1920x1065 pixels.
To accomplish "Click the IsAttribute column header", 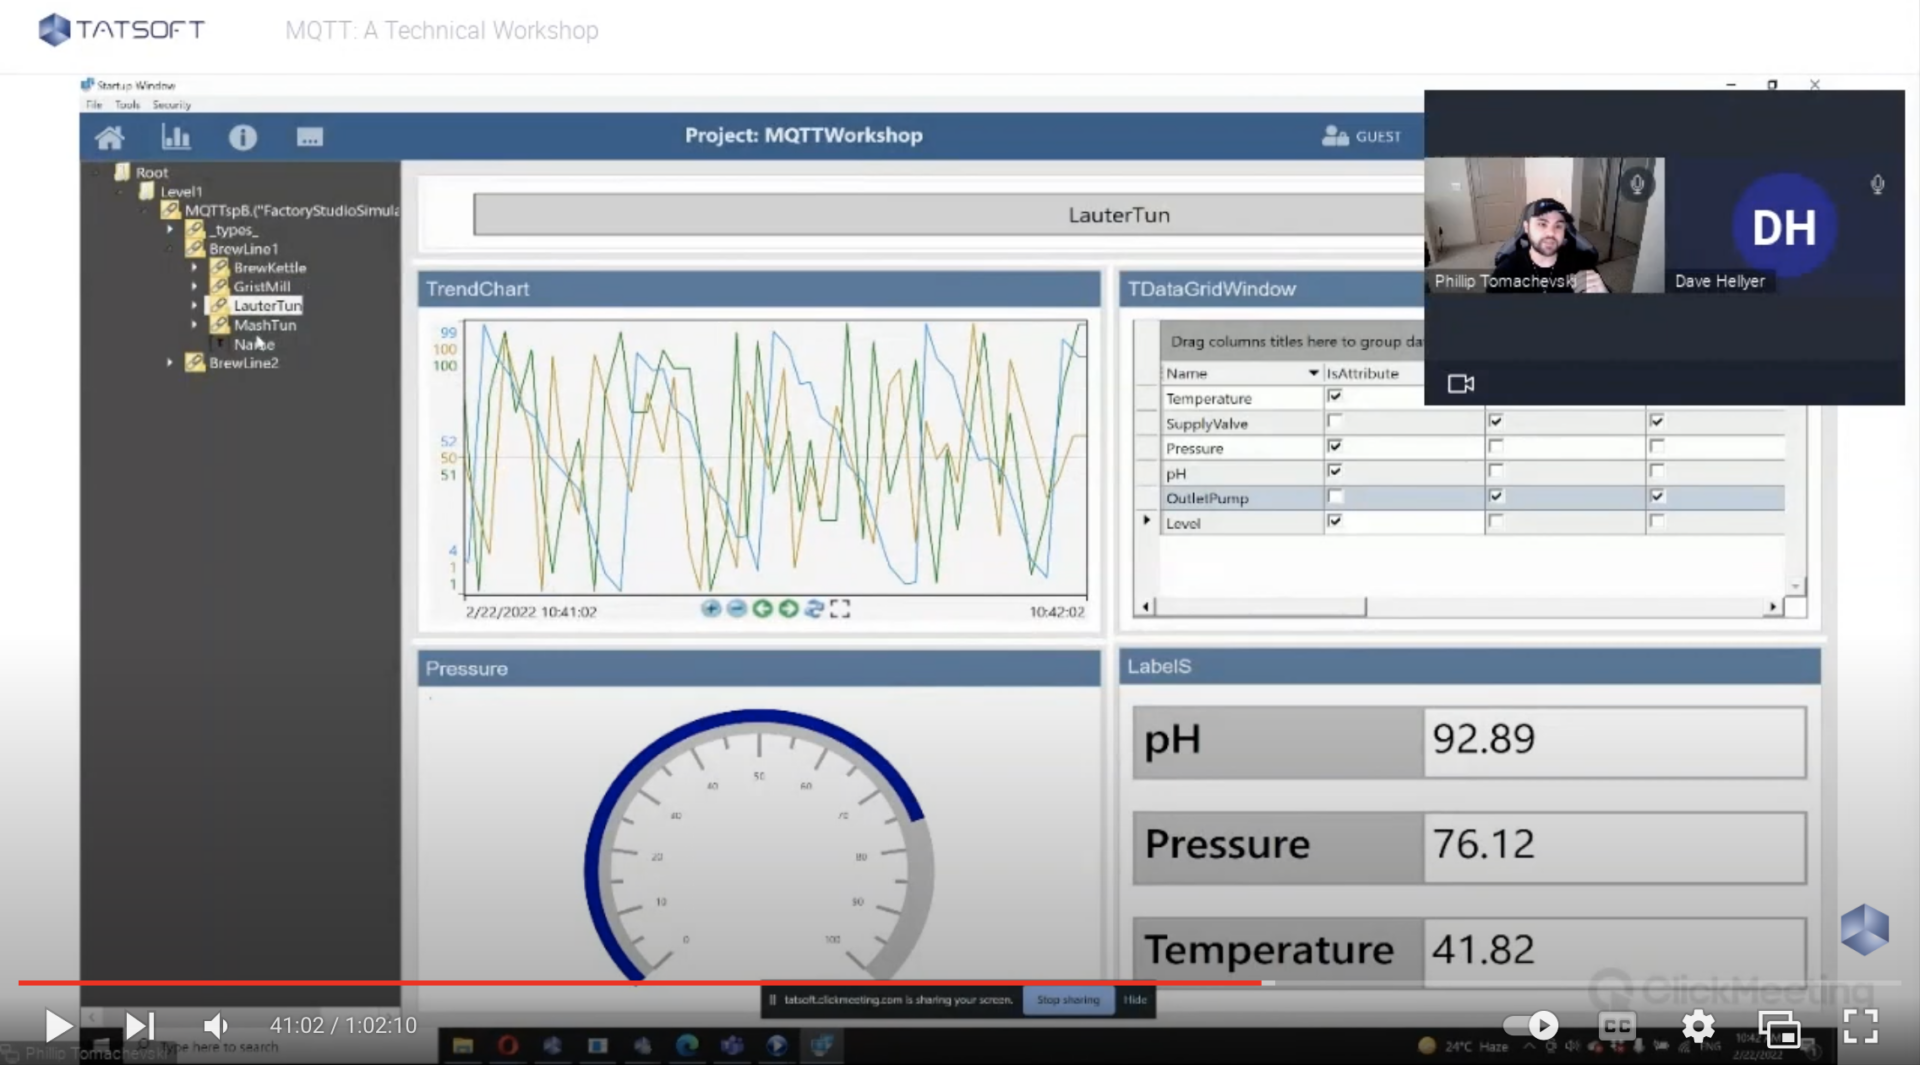I will click(x=1362, y=373).
